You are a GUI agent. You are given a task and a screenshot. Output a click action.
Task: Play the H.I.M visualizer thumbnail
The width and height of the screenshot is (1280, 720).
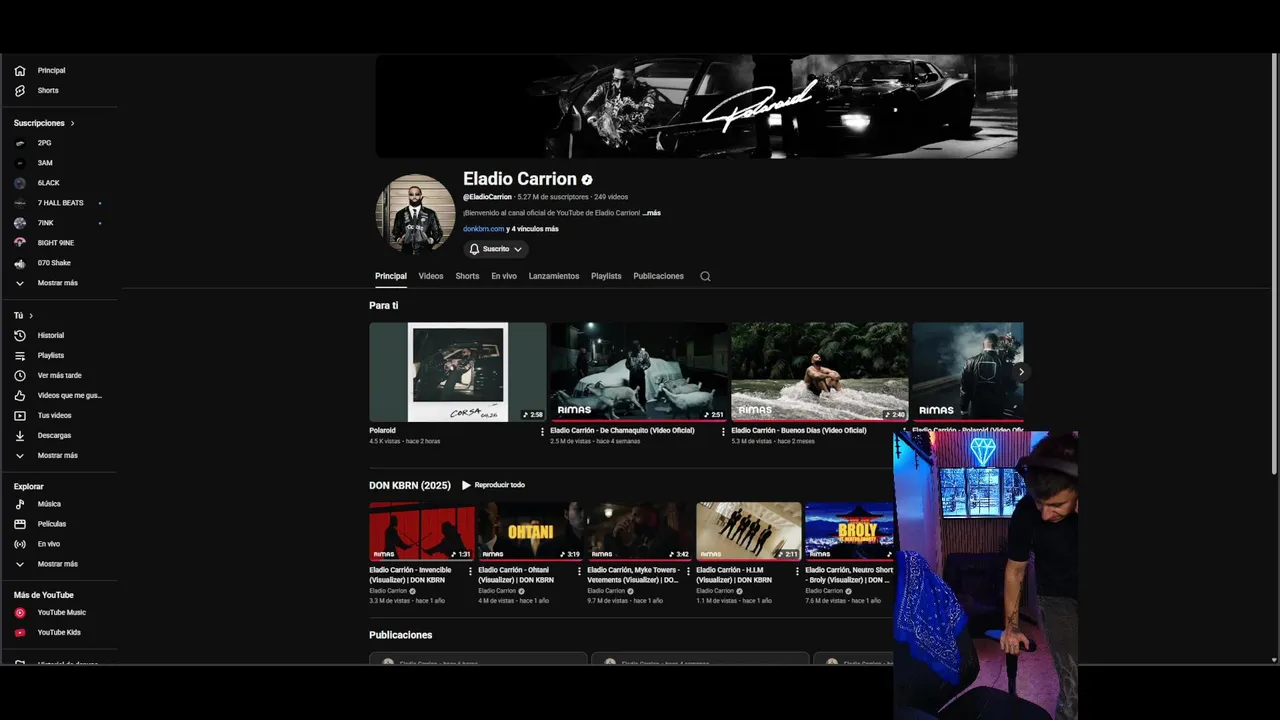pyautogui.click(x=749, y=531)
